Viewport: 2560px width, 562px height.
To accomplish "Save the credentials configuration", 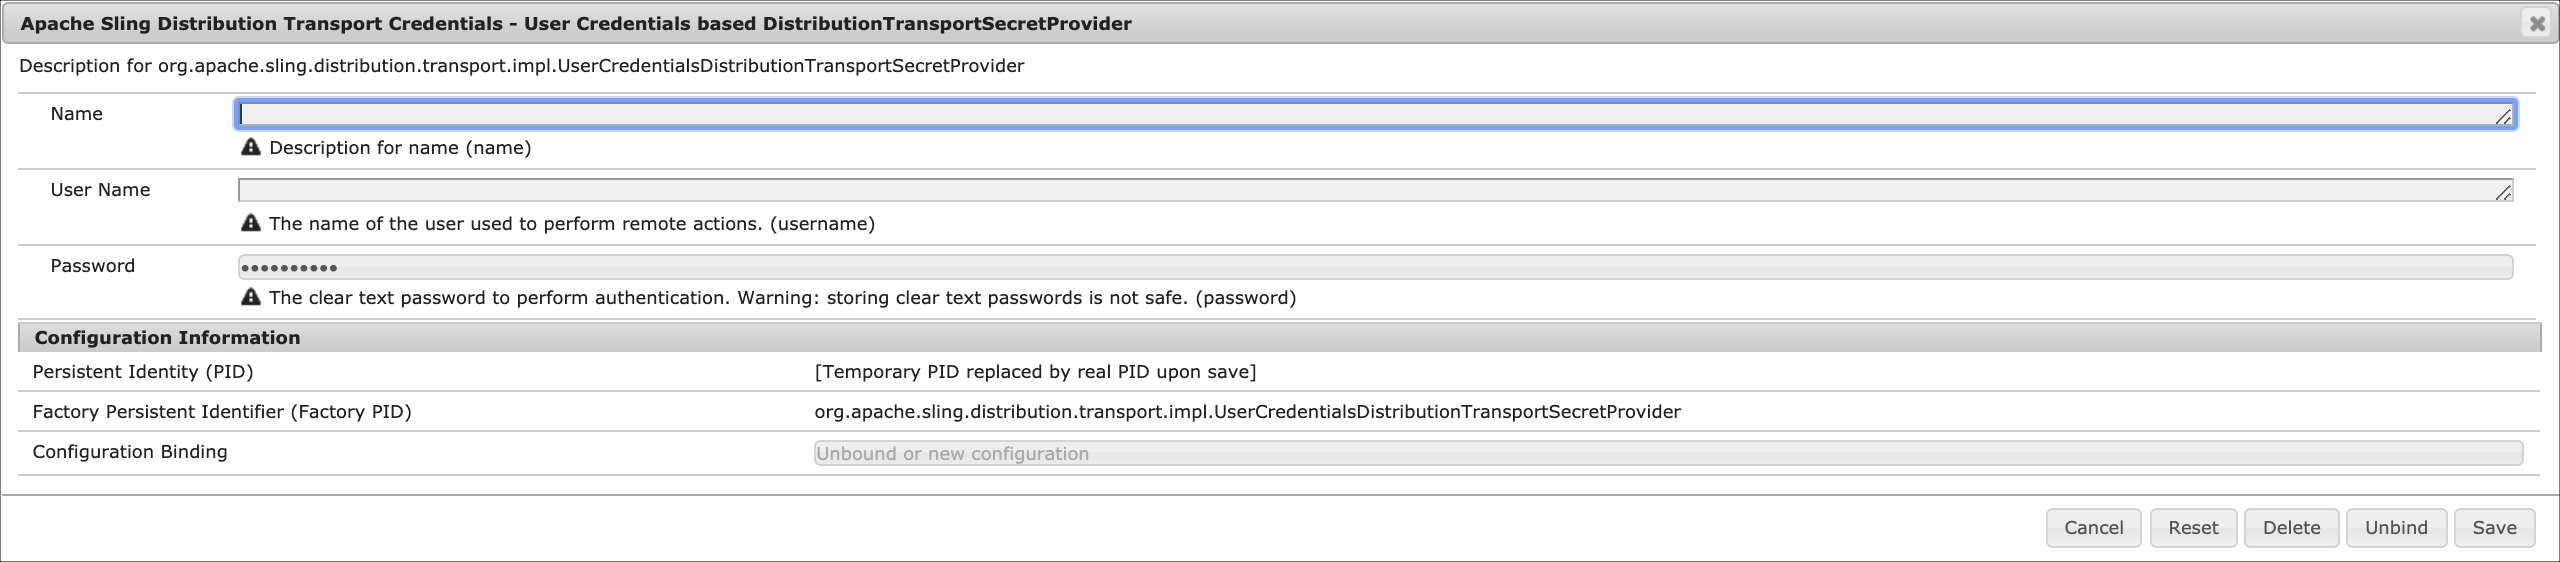I will click(2494, 528).
